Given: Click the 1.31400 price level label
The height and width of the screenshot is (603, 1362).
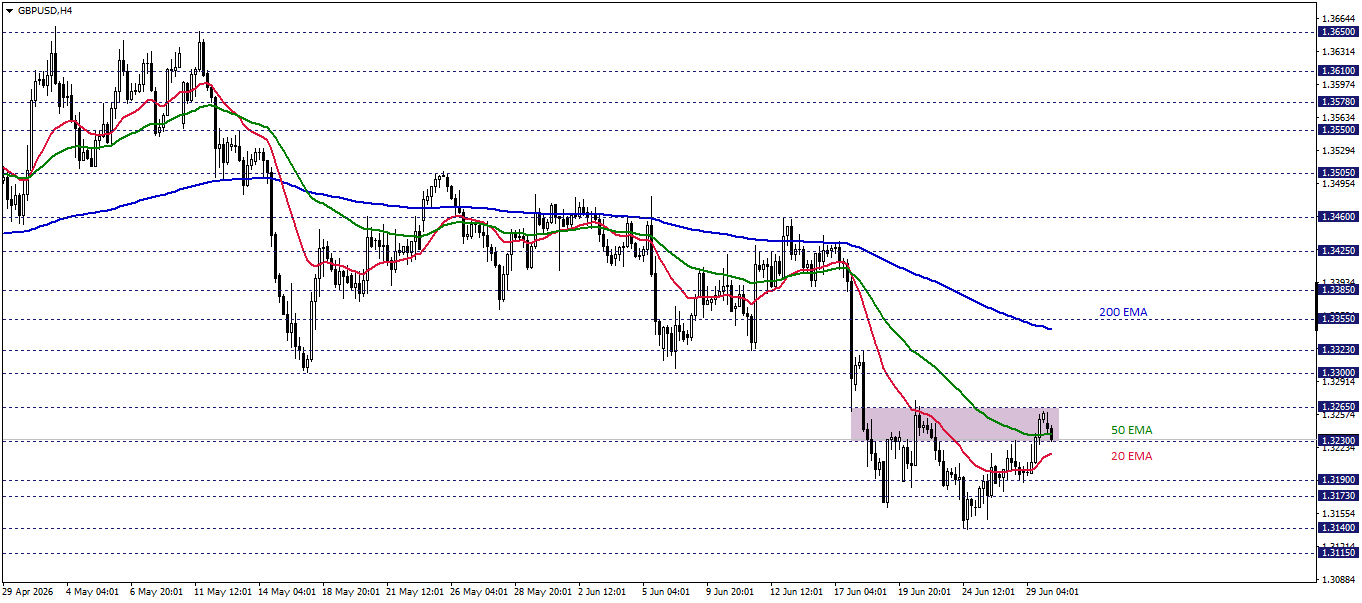Looking at the screenshot, I should coord(1338,527).
